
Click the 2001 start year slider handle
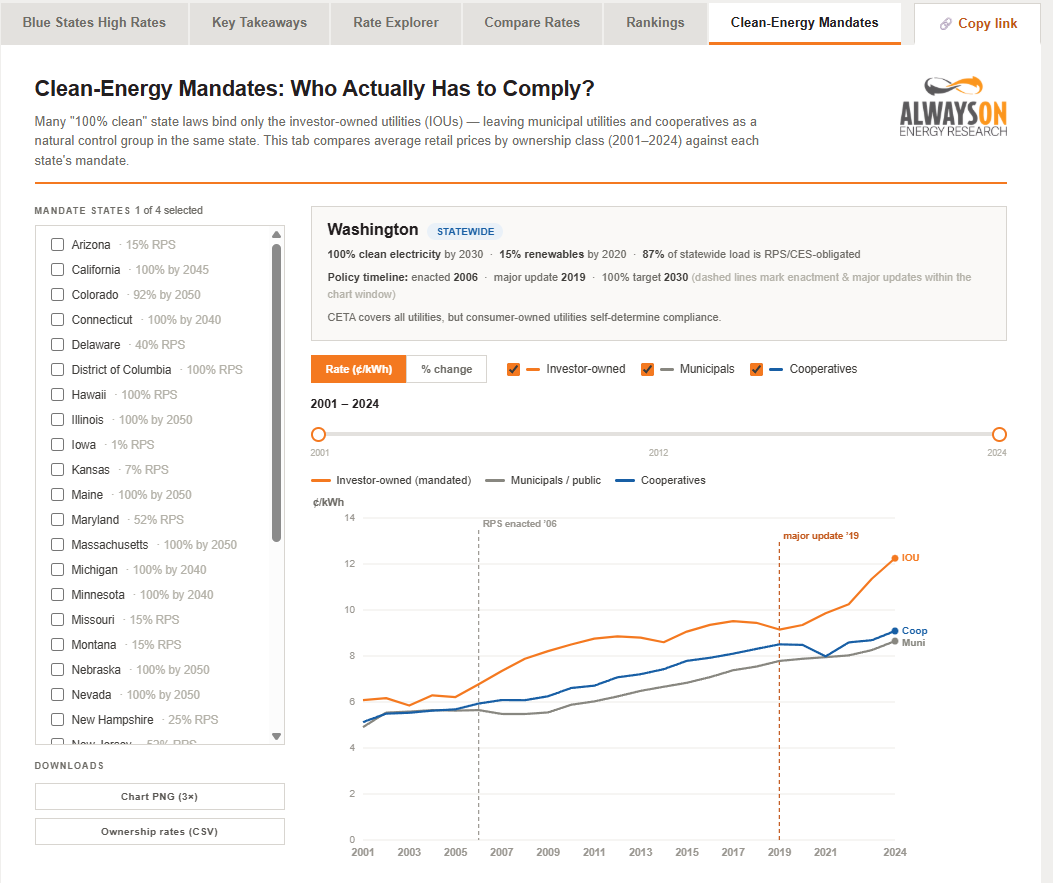point(318,434)
